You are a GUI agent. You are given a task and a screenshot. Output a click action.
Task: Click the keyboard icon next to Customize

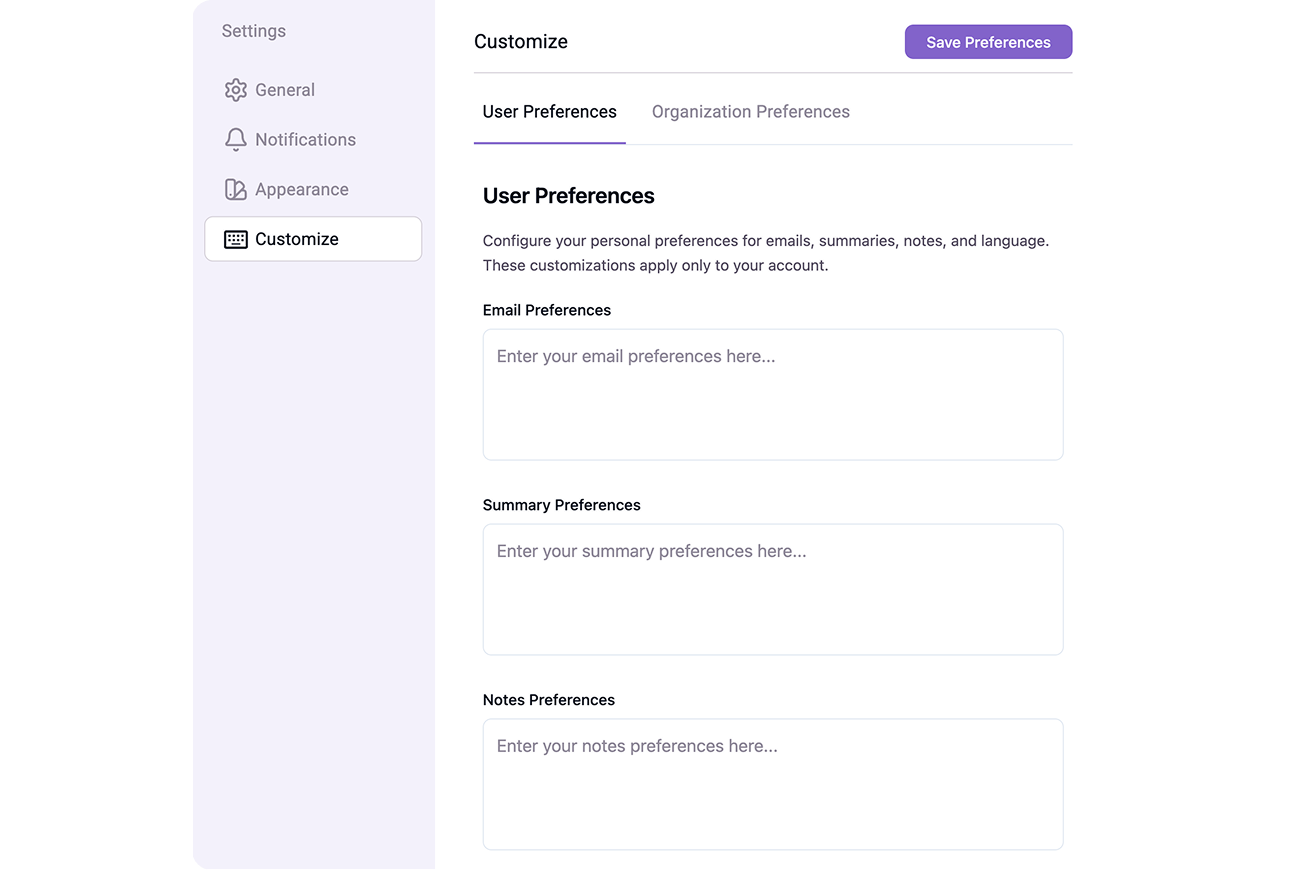236,239
